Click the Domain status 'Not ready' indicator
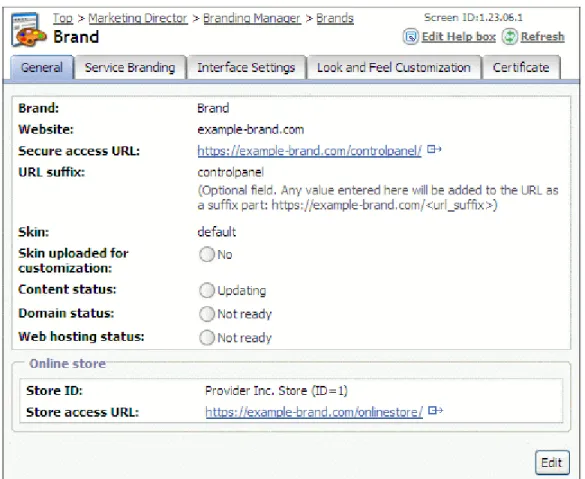Image resolution: width=585 pixels, height=479 pixels. point(207,314)
